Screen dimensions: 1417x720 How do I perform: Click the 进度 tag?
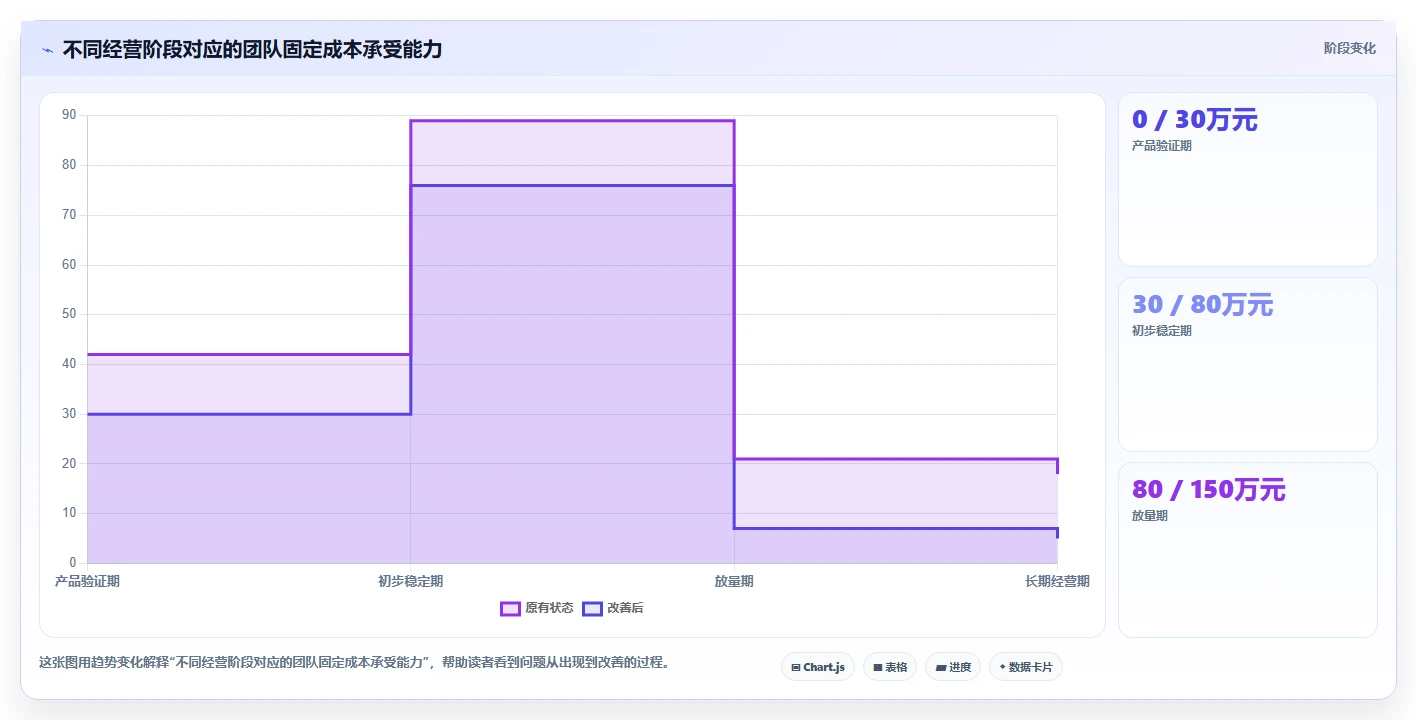click(x=953, y=667)
